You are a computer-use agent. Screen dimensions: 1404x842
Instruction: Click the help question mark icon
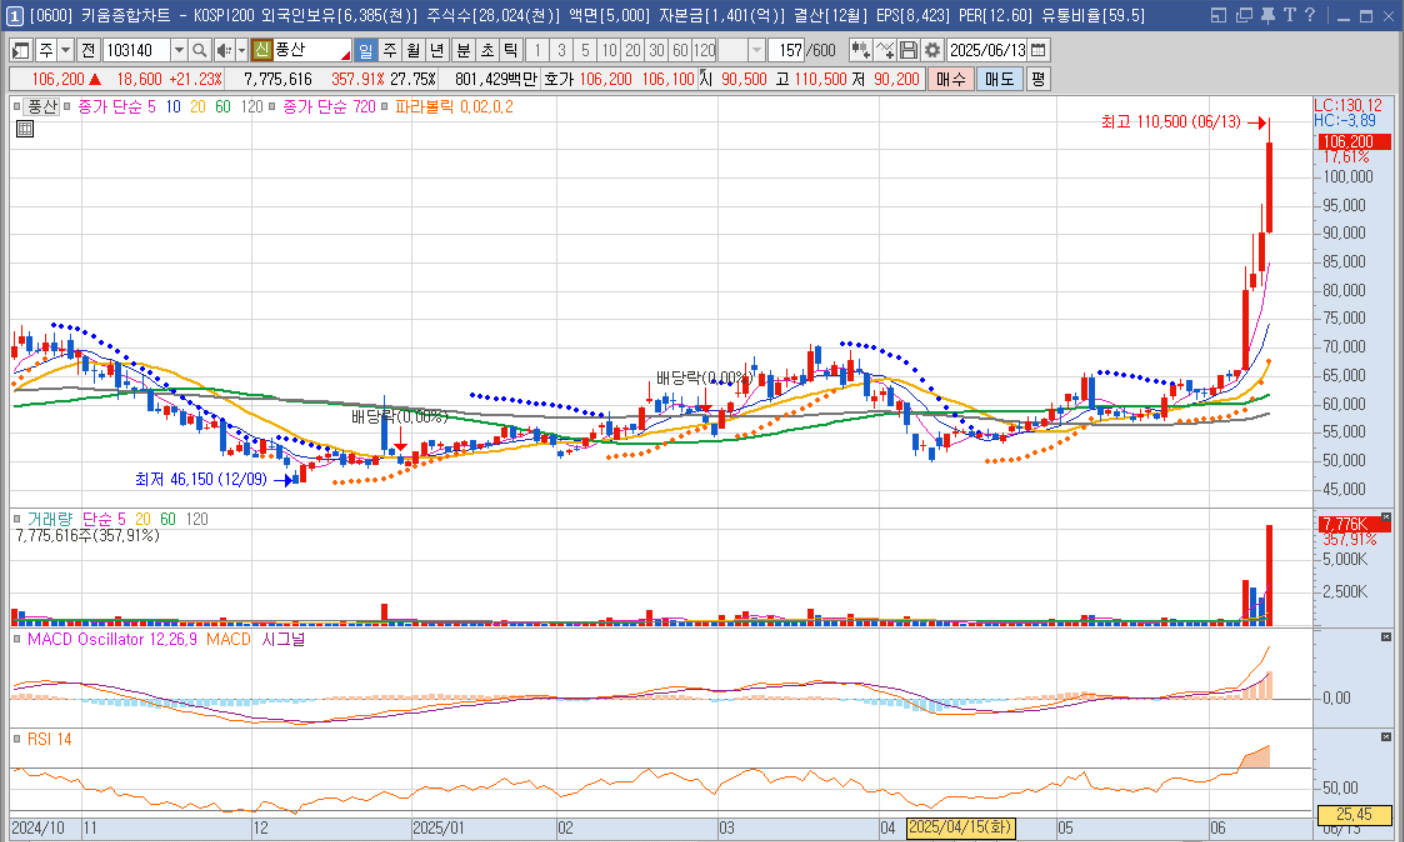tap(1310, 15)
